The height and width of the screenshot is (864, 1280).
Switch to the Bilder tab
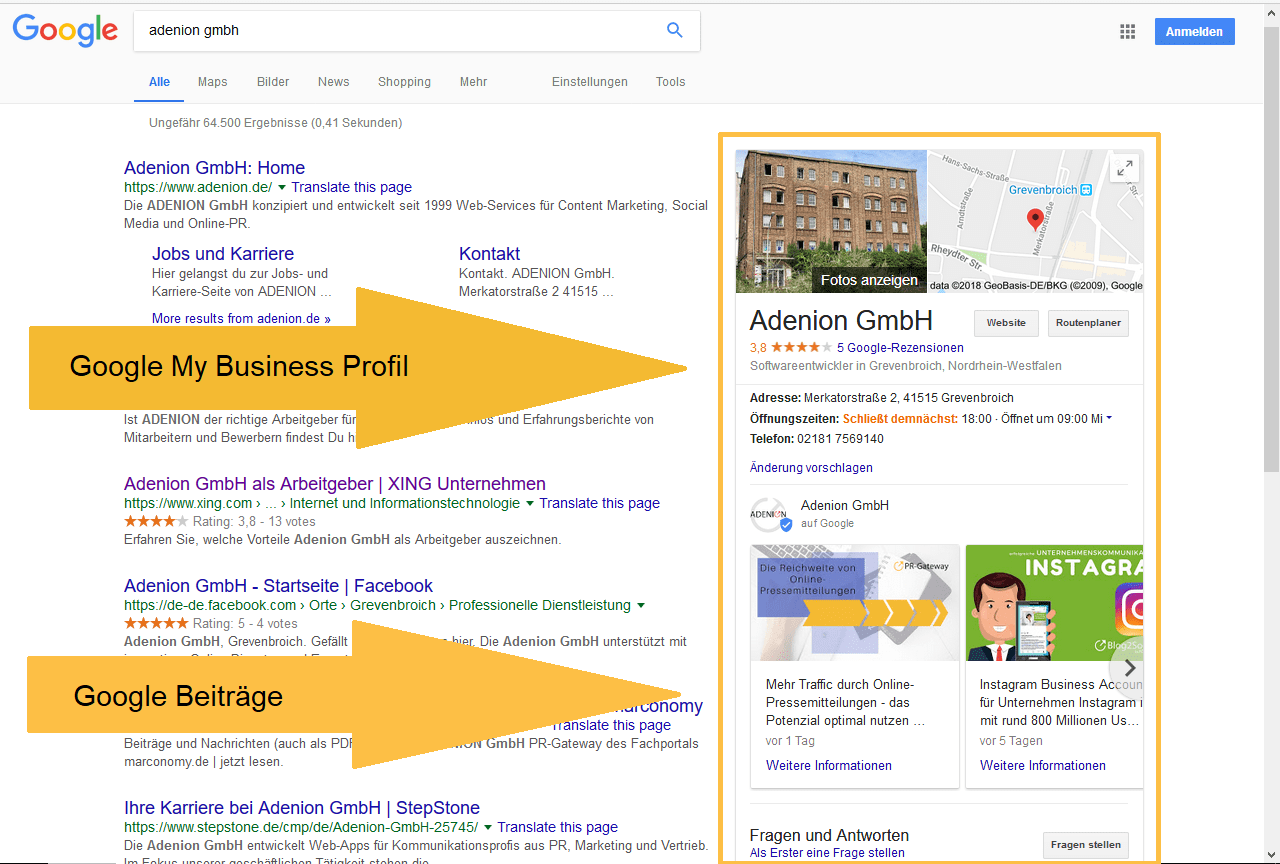[273, 82]
